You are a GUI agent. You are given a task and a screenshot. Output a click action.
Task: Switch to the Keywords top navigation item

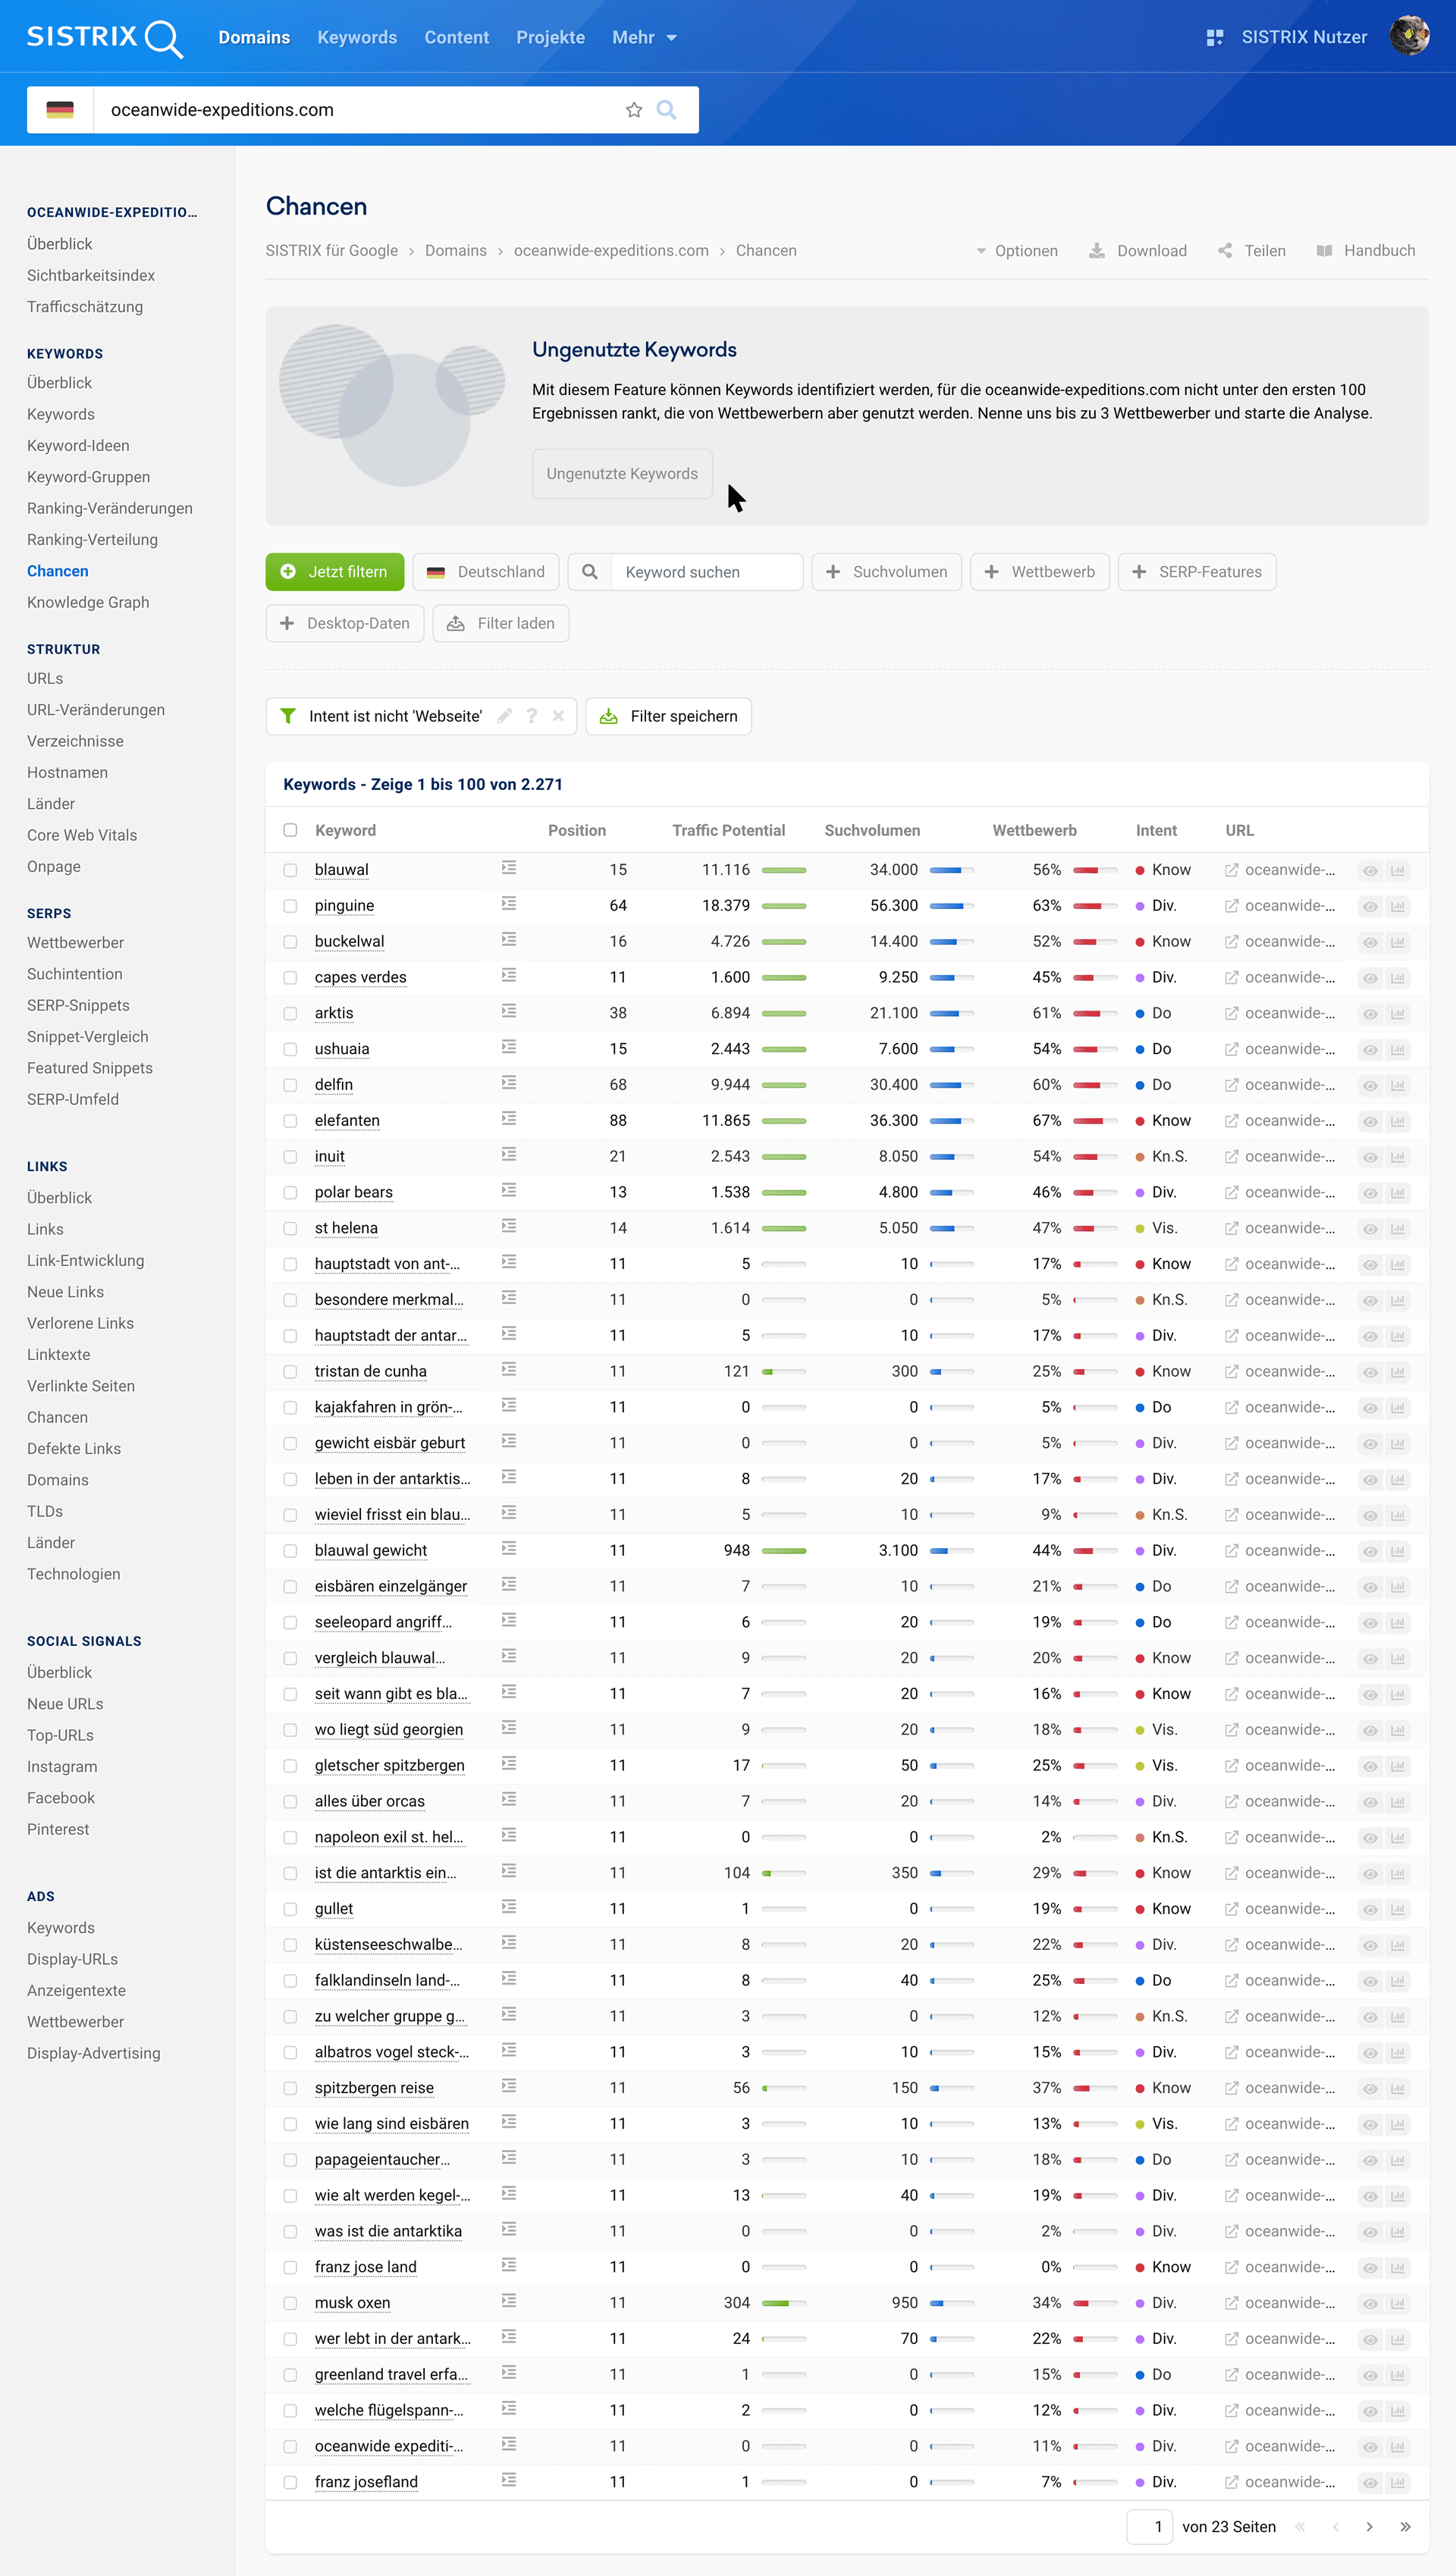(357, 38)
